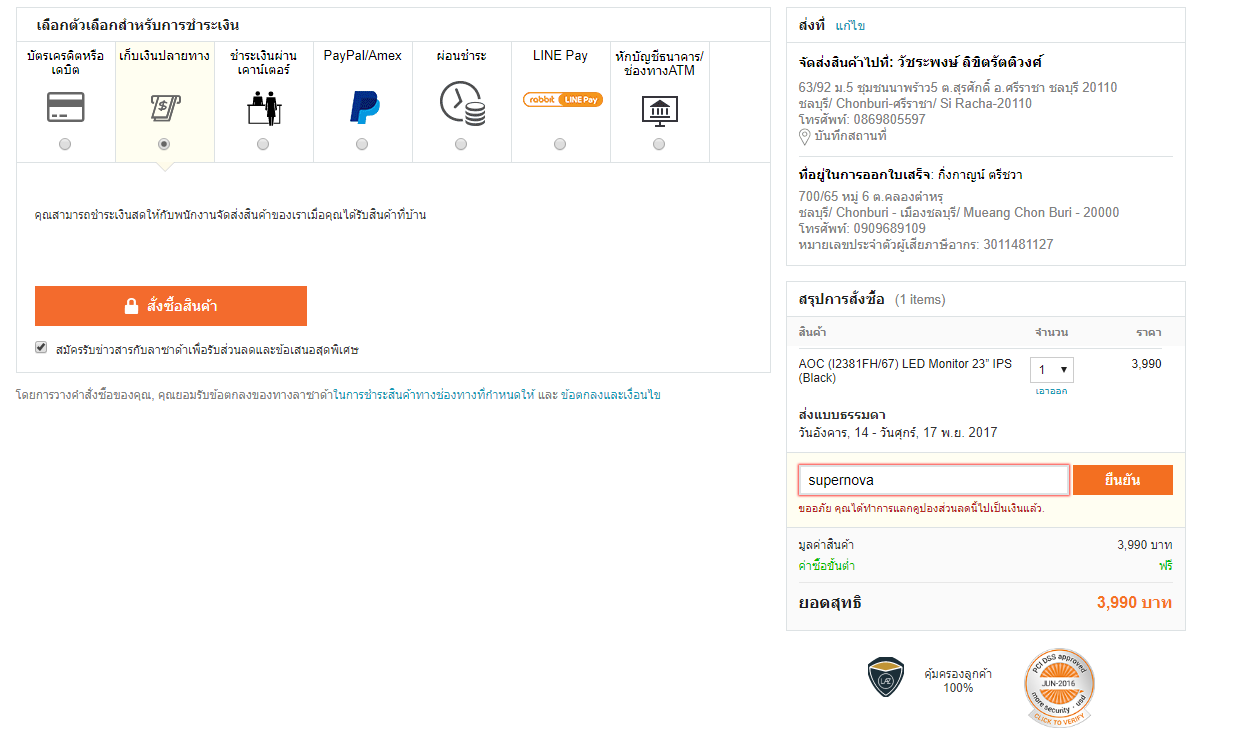The width and height of the screenshot is (1251, 731).
Task: Click the orange สั่งซื้อสินค้า order button
Action: click(171, 306)
